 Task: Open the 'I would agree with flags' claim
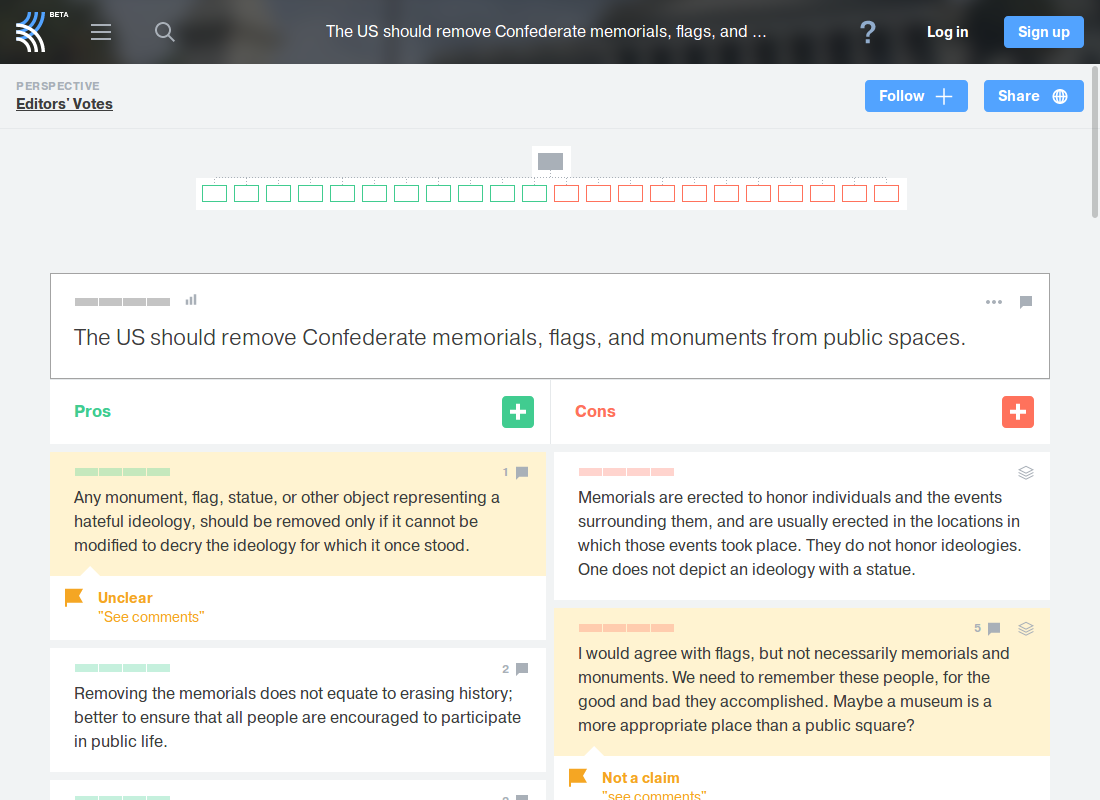click(x=793, y=689)
